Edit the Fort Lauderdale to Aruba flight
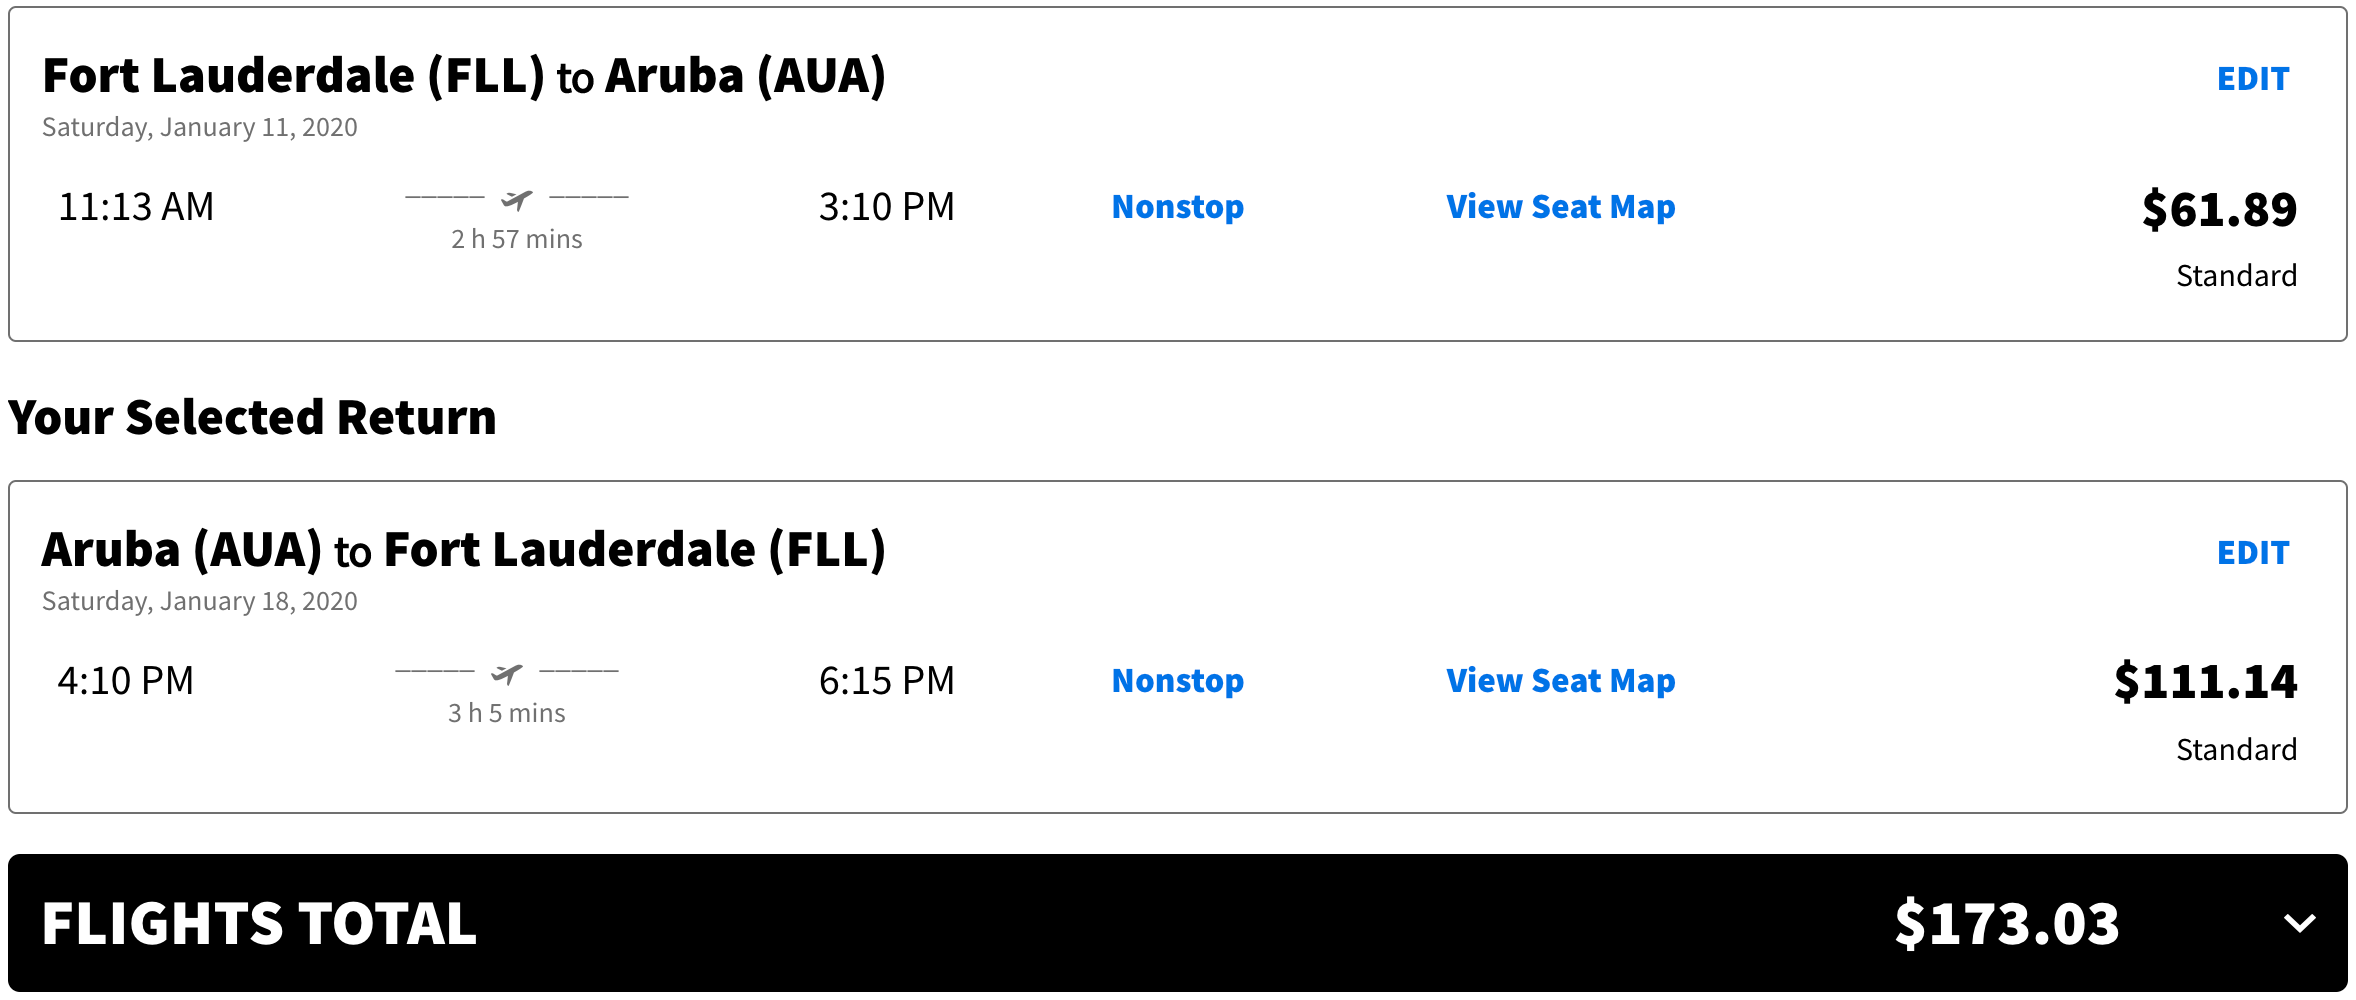The height and width of the screenshot is (1000, 2356). [2252, 79]
